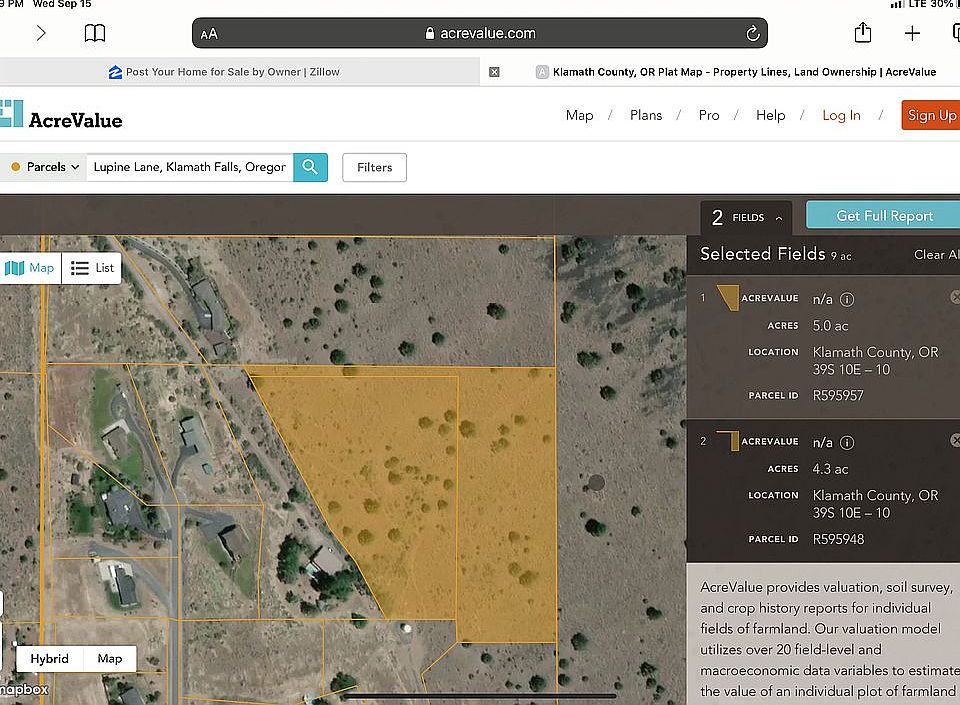960x705 pixels.
Task: Open the Parcels layer dropdown
Action: coord(45,167)
